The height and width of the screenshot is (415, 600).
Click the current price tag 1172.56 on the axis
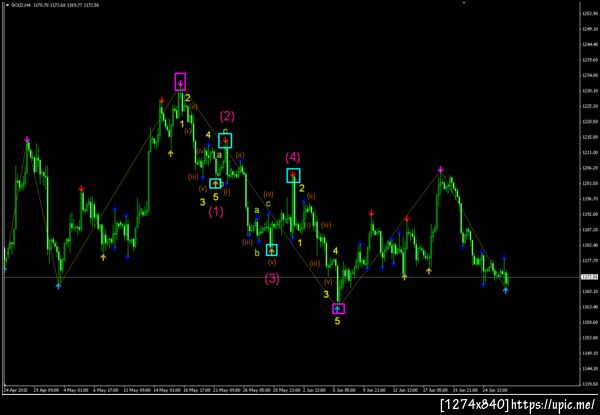click(x=587, y=277)
